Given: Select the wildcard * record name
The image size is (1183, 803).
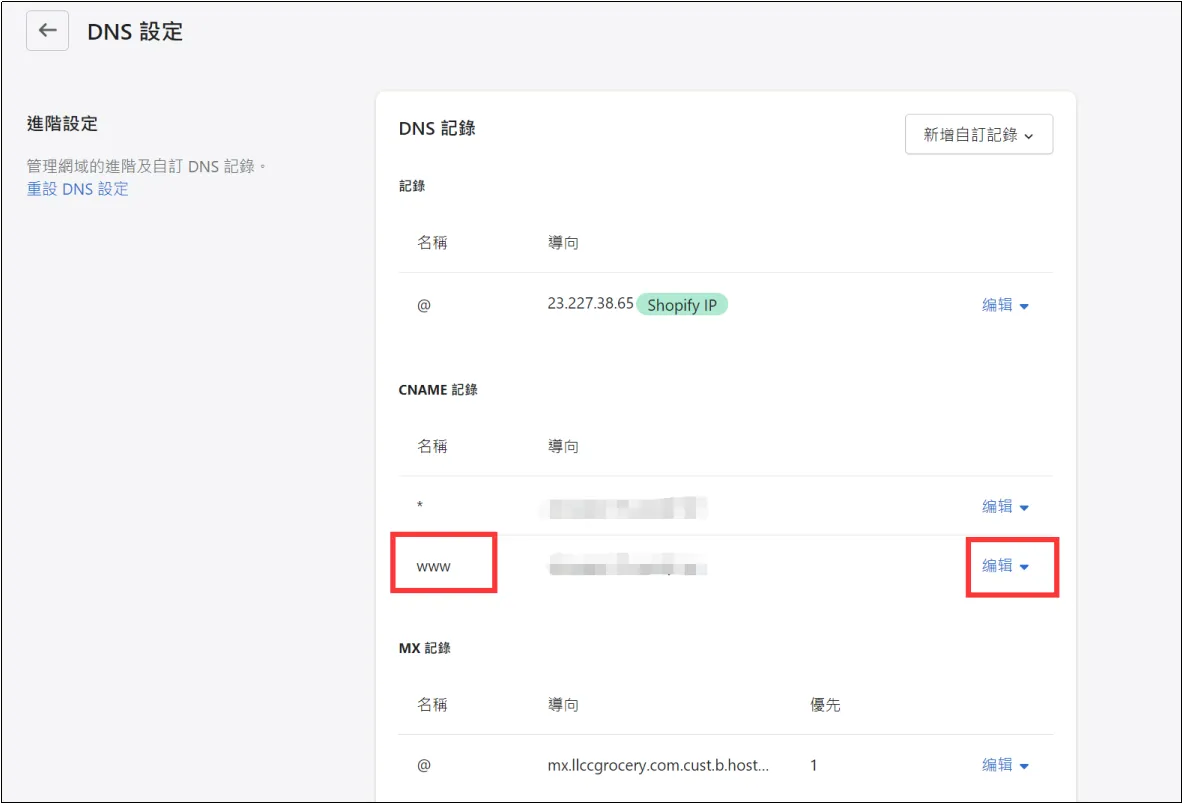Looking at the screenshot, I should 420,507.
